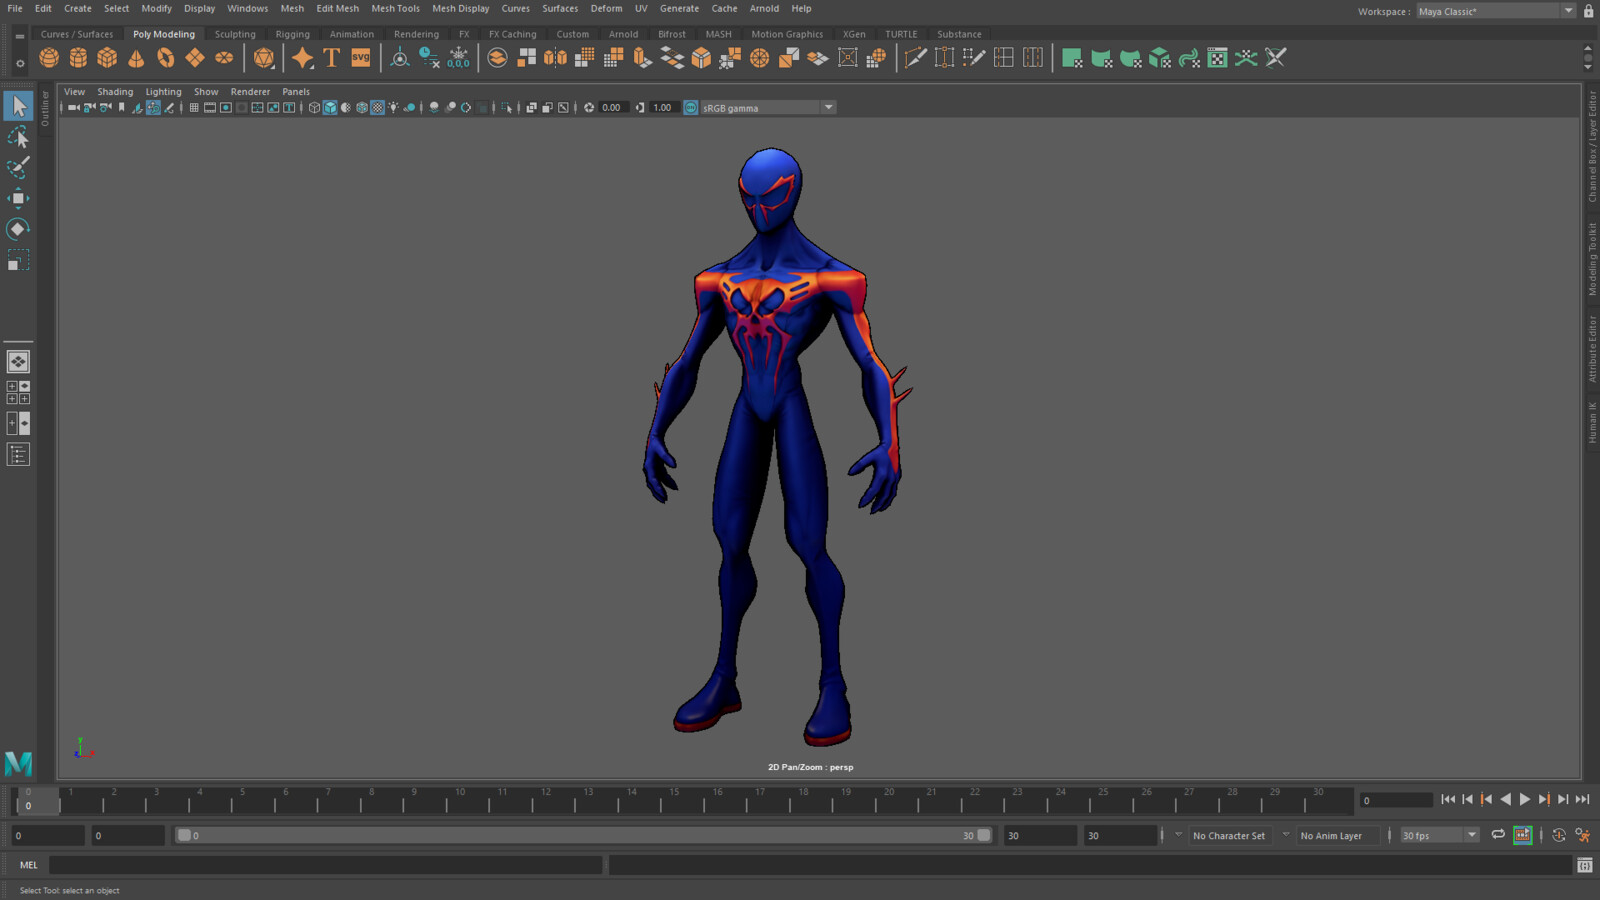Screen dimensions: 1600x900
Task: Toggle the viewport film gate button
Action: [210, 108]
